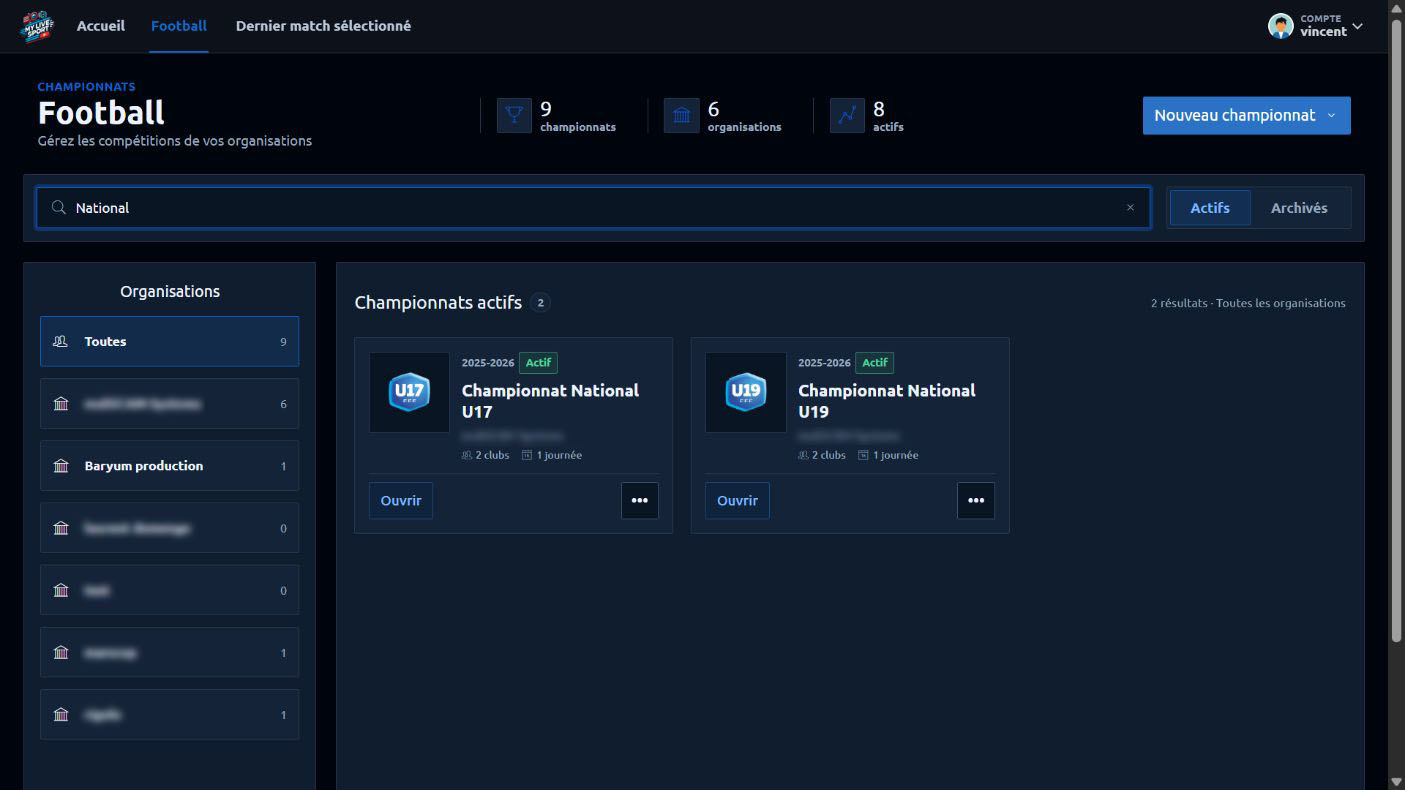Click the calendar icon on the U17 card

[527, 455]
